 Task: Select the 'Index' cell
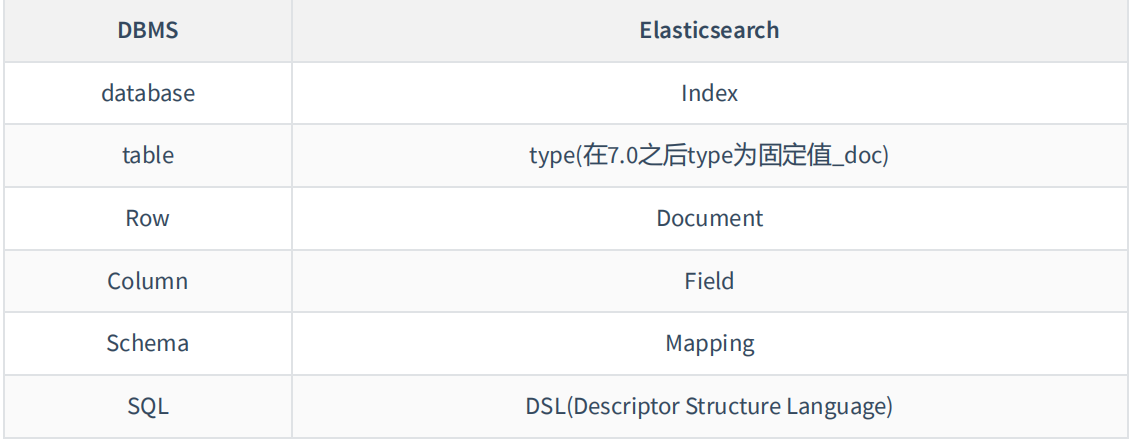click(709, 93)
